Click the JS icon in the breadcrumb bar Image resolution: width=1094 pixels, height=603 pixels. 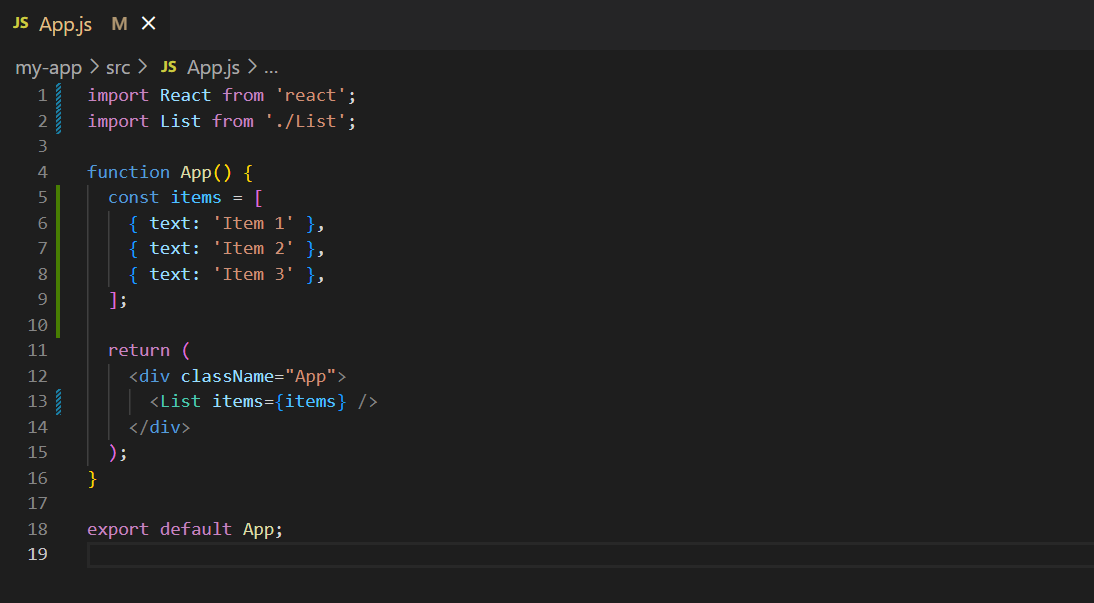(x=167, y=67)
